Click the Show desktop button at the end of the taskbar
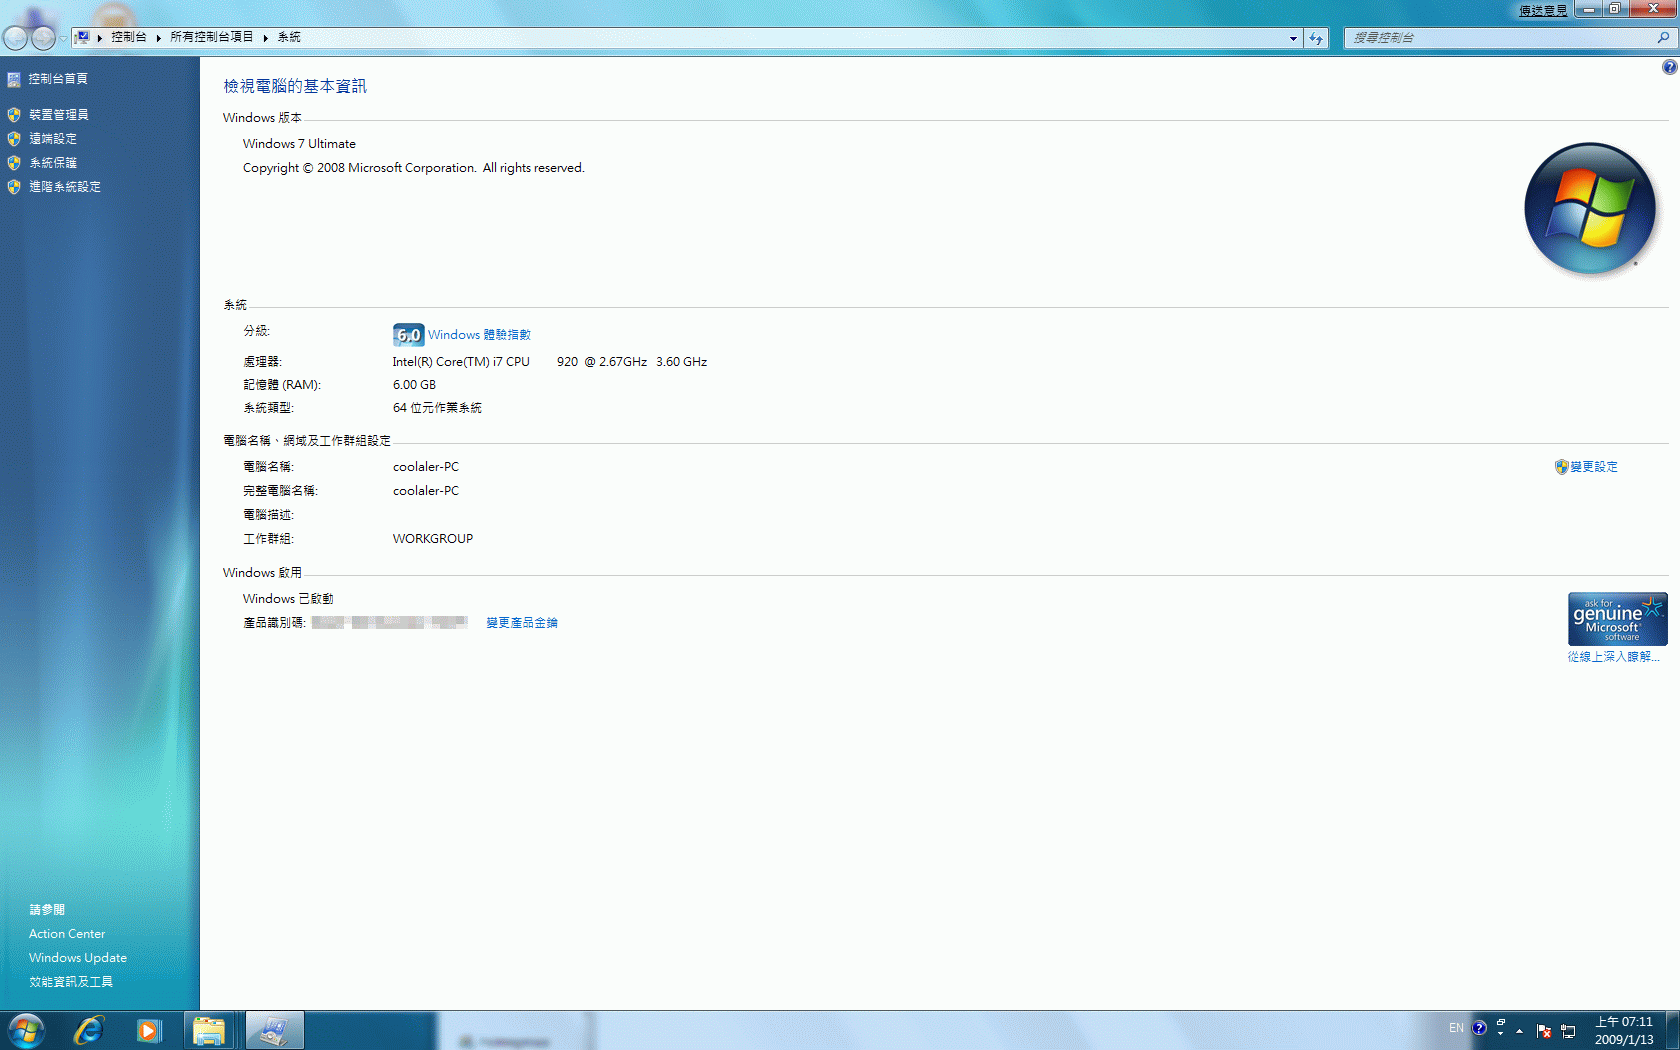Screen dimensions: 1680x1050 click(1672, 1030)
